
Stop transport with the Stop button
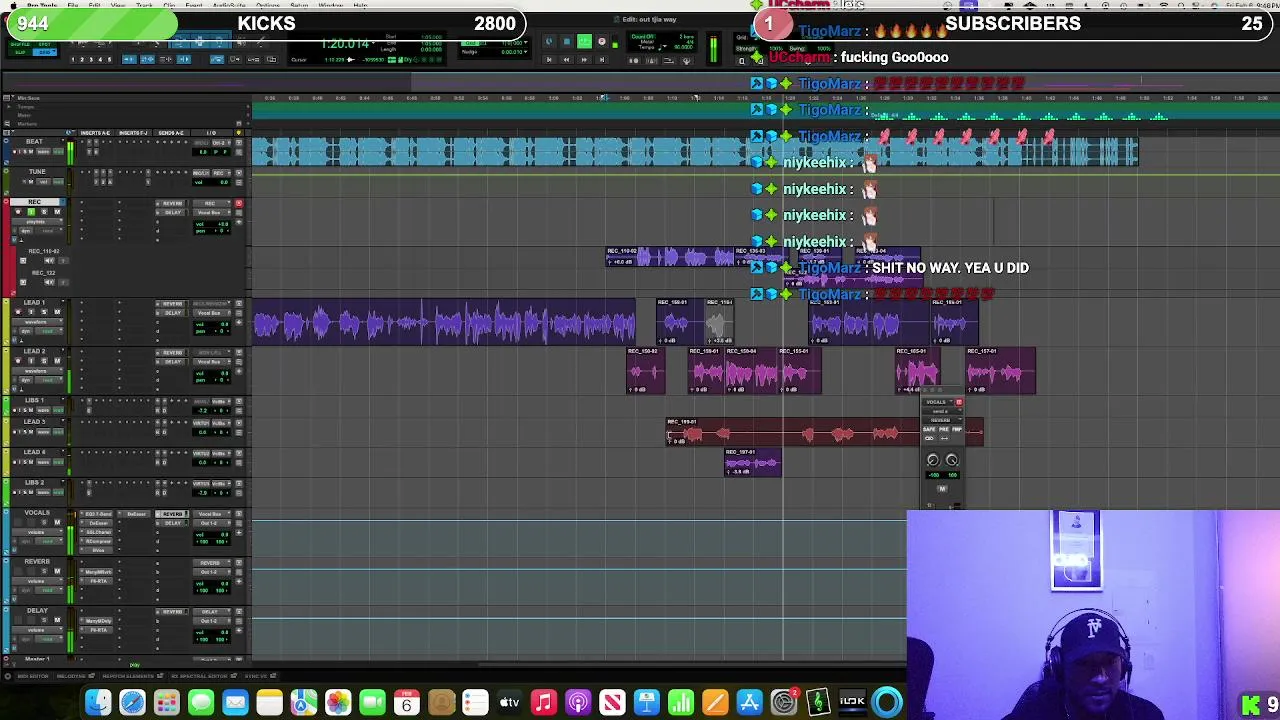click(x=567, y=41)
